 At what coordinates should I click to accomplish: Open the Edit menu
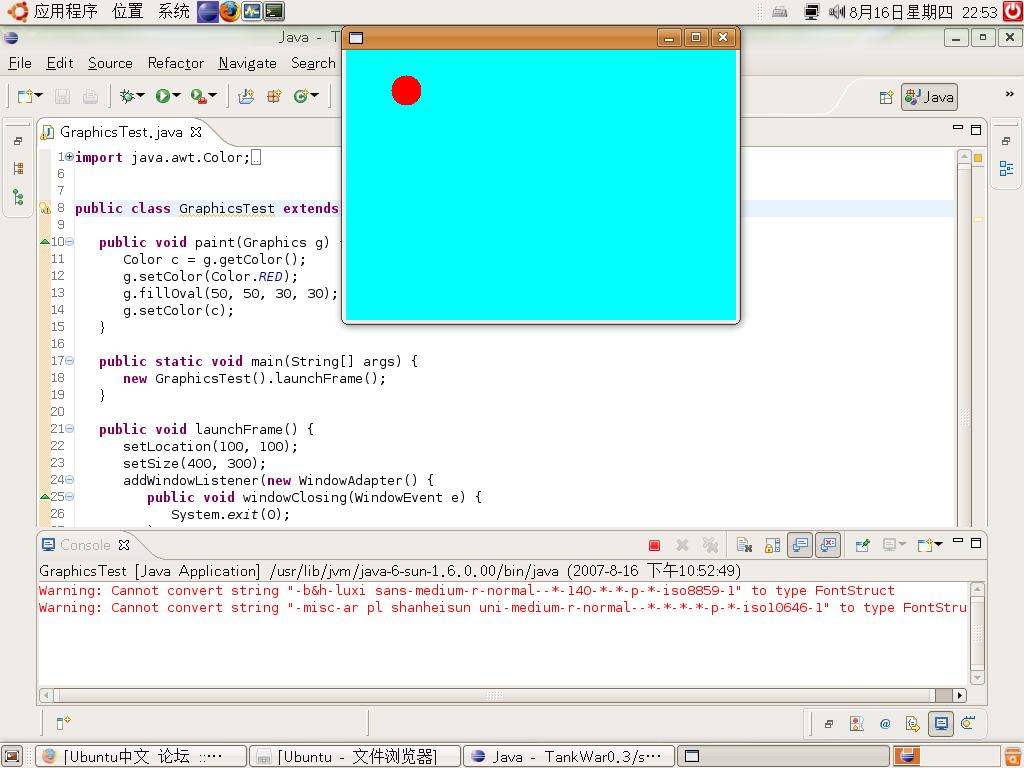pyautogui.click(x=59, y=63)
